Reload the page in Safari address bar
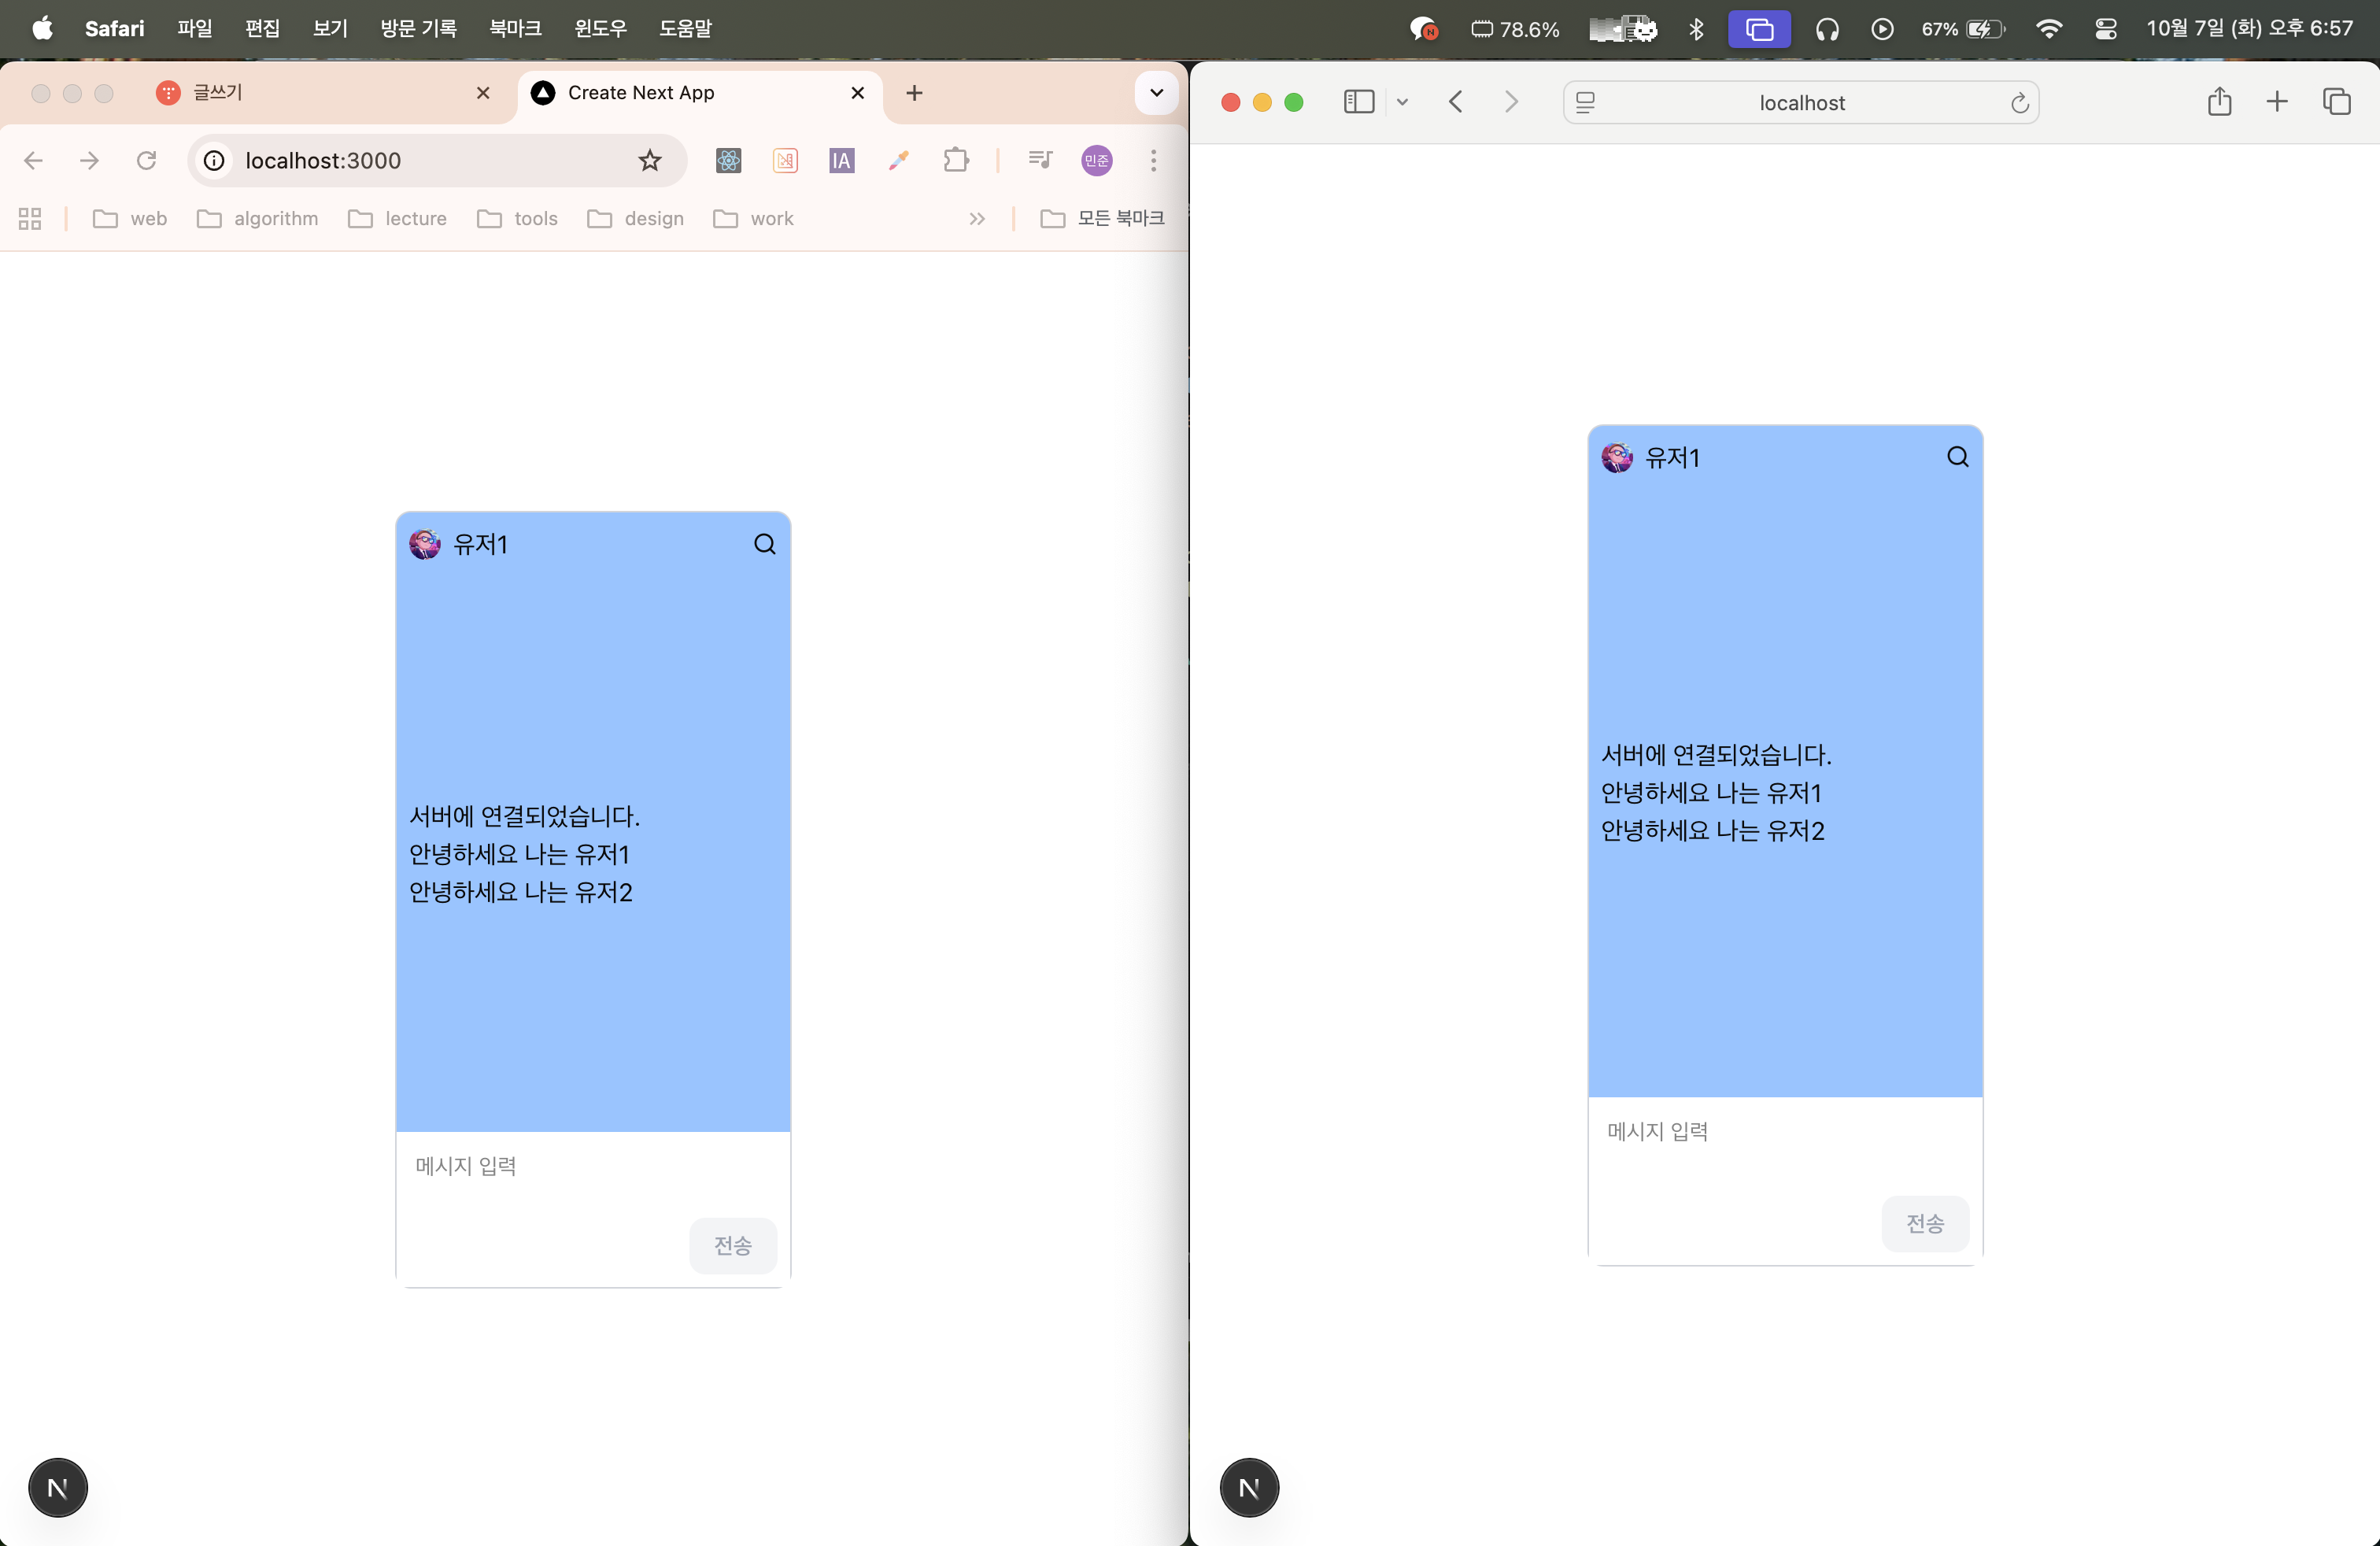2380x1546 pixels. pyautogui.click(x=2019, y=103)
